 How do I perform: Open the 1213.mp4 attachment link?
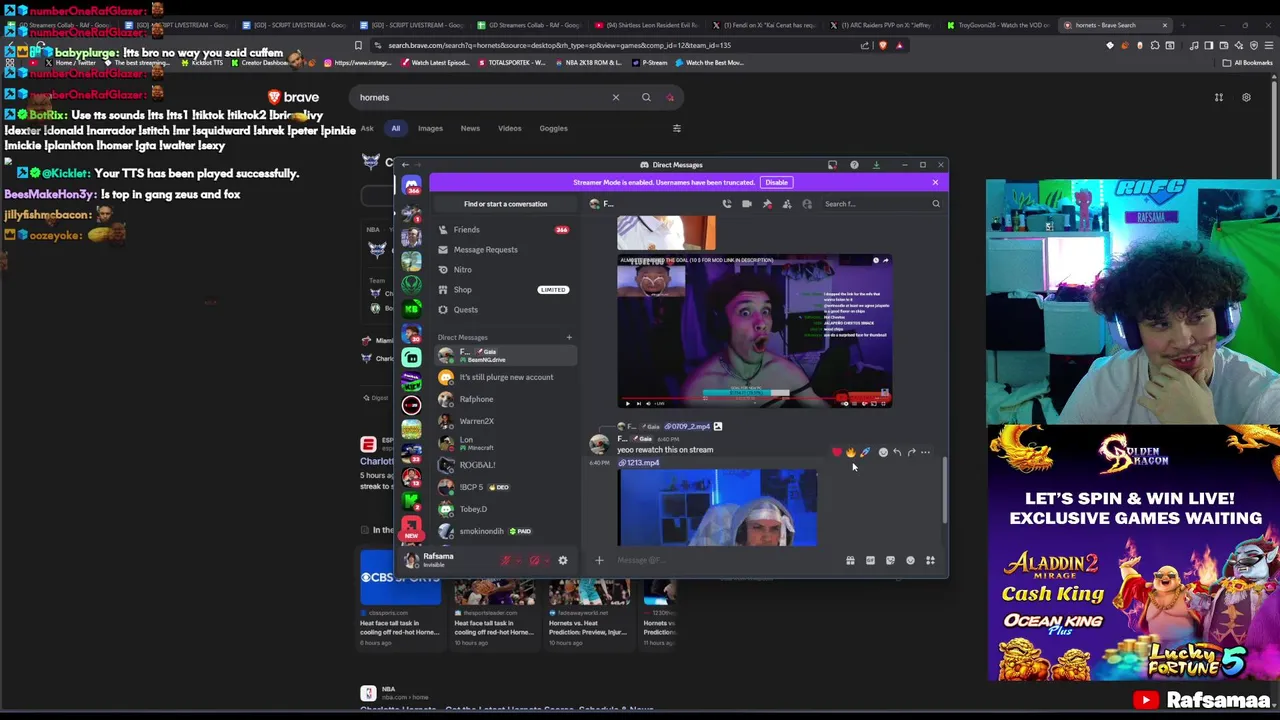640,463
